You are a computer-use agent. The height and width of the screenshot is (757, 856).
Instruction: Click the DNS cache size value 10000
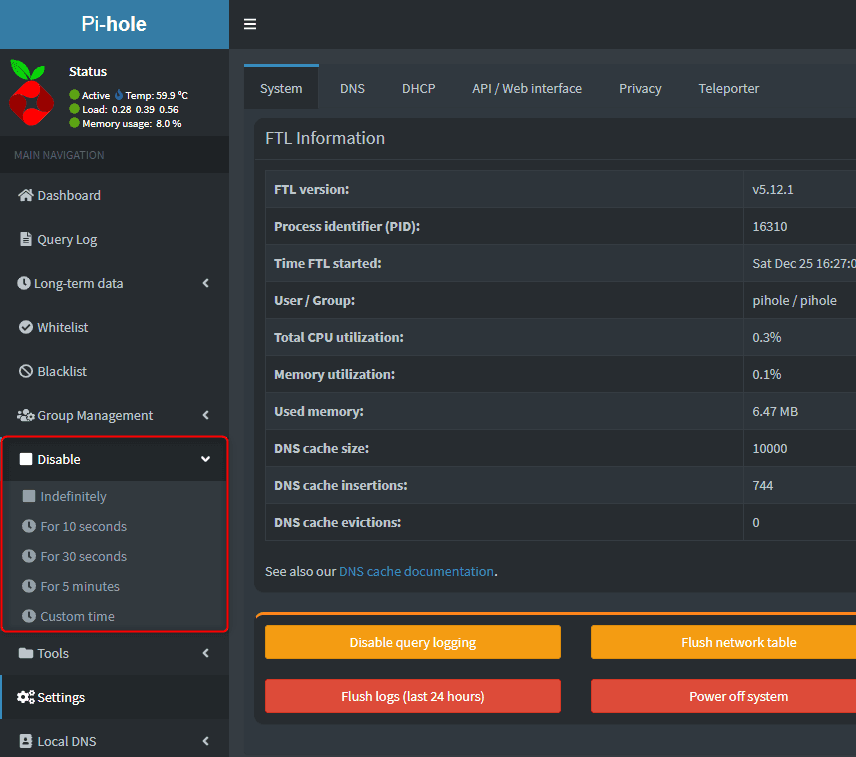770,448
